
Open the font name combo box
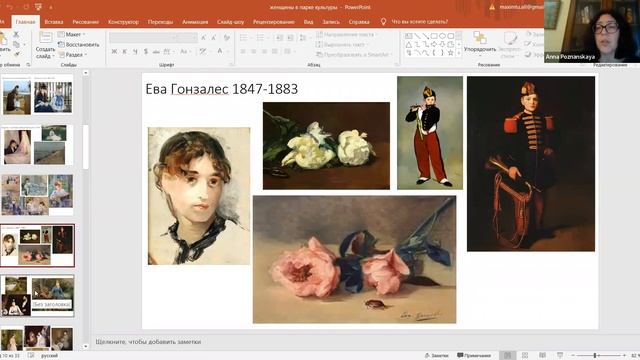(x=144, y=38)
